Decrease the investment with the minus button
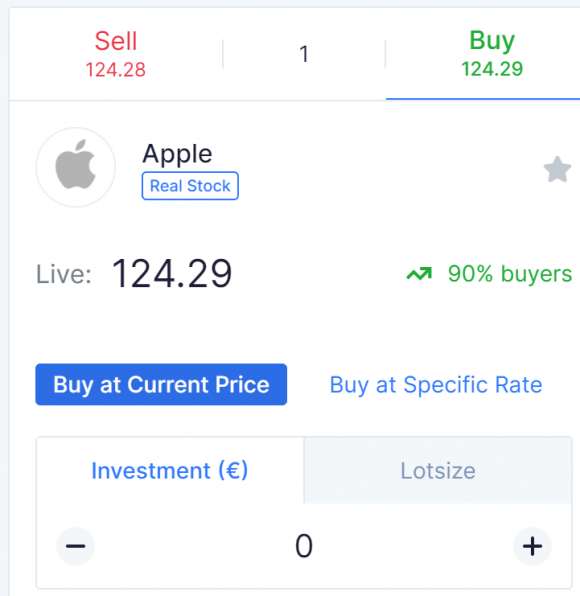The height and width of the screenshot is (596, 580). pyautogui.click(x=76, y=546)
